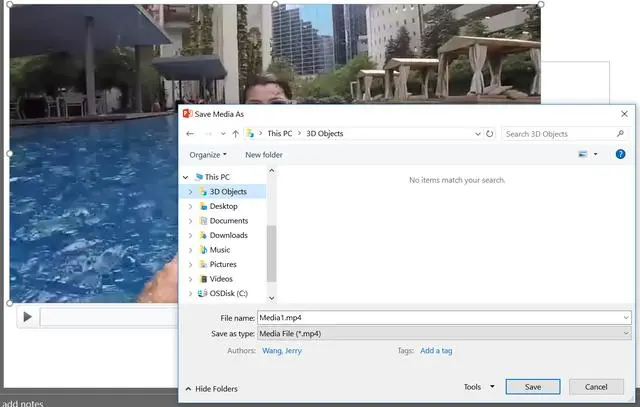Select the Music folder
This screenshot has width=640, height=407.
[220, 250]
